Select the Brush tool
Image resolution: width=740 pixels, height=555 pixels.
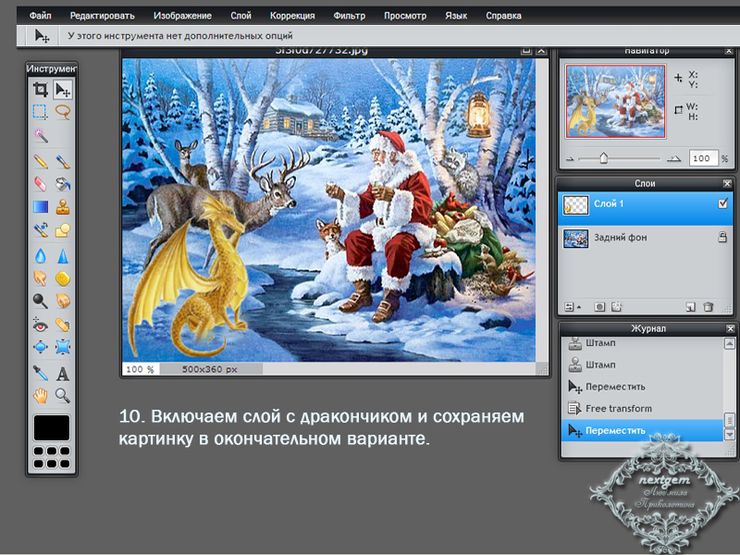pos(62,161)
